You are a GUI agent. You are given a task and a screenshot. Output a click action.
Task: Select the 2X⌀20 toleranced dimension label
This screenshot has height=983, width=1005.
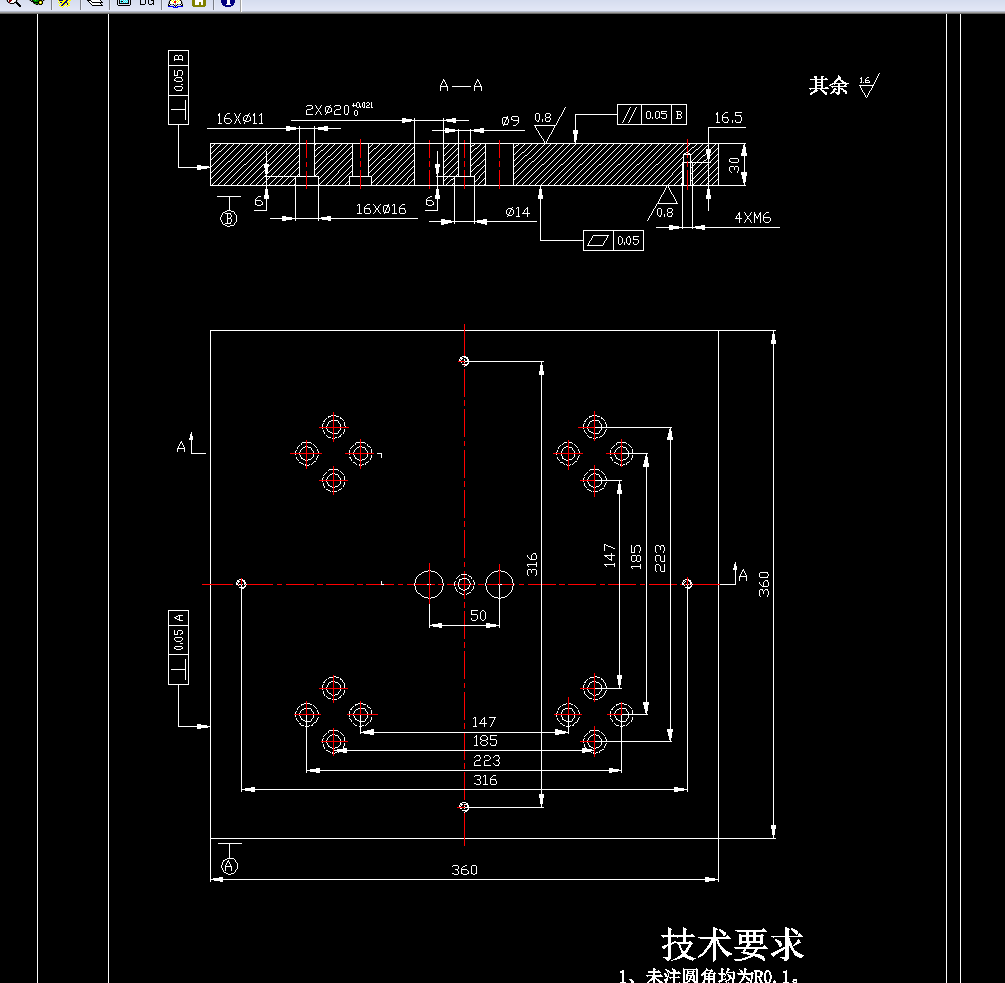pyautogui.click(x=338, y=109)
